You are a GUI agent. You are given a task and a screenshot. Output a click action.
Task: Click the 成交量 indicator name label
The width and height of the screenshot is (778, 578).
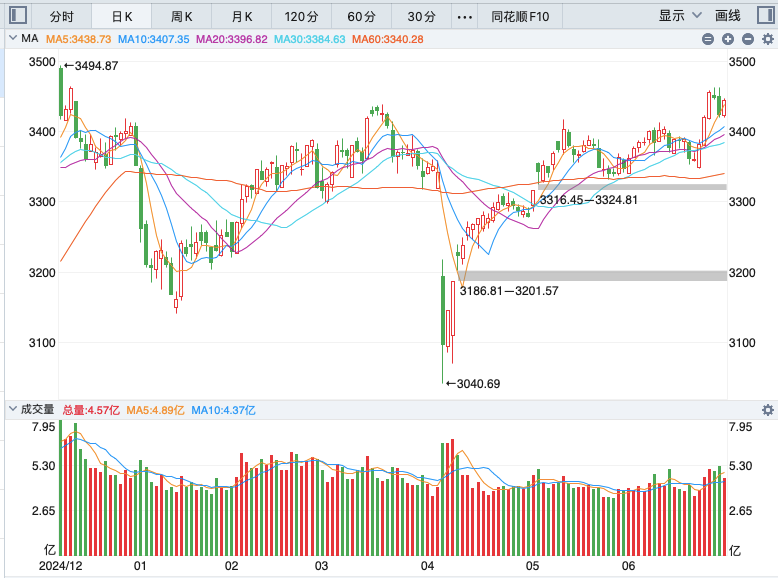coord(37,409)
